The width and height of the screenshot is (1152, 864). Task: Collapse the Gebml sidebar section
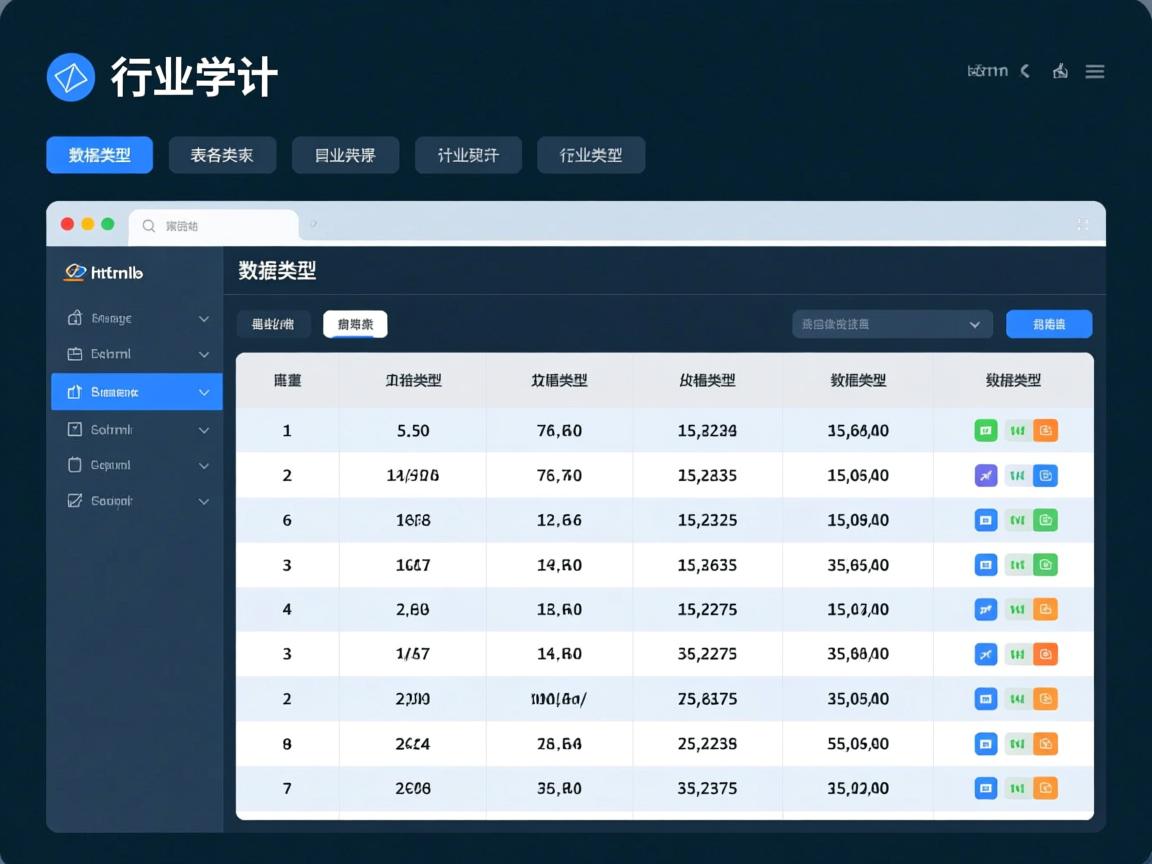[x=136, y=354]
